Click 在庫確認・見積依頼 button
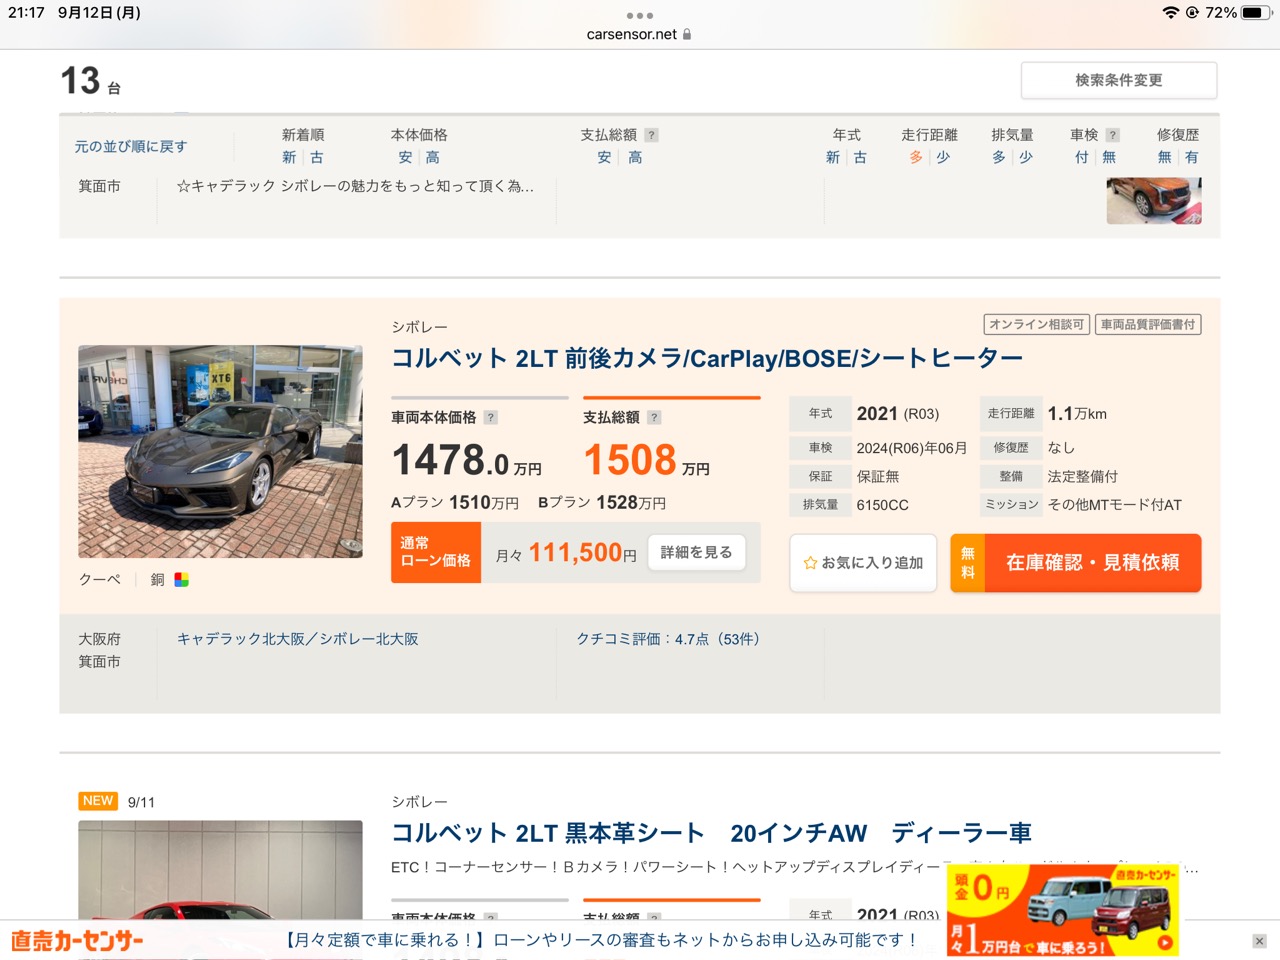This screenshot has width=1280, height=960. 1076,563
